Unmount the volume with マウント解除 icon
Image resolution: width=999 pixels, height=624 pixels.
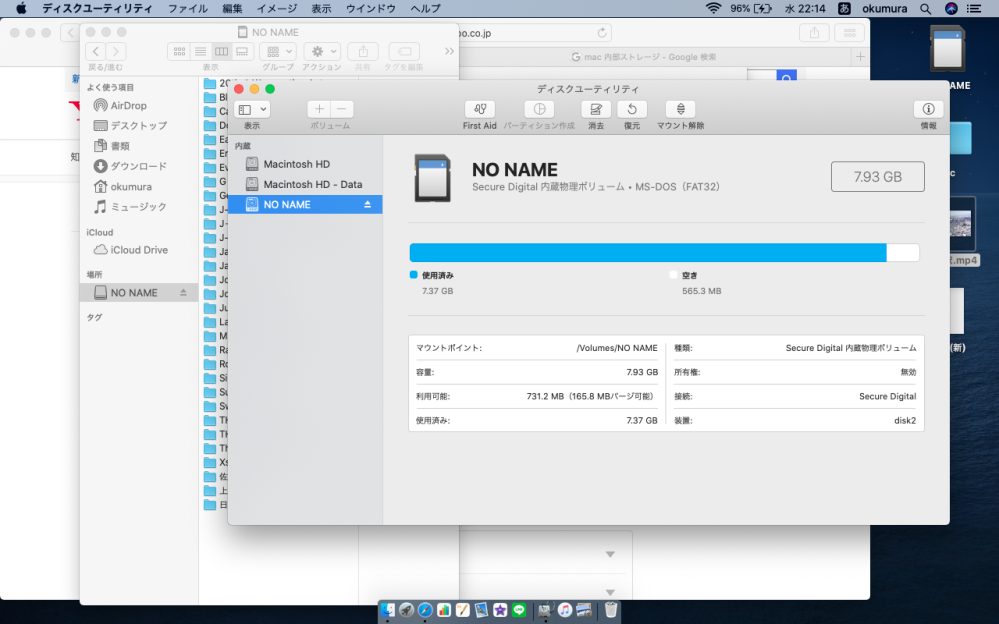680,109
